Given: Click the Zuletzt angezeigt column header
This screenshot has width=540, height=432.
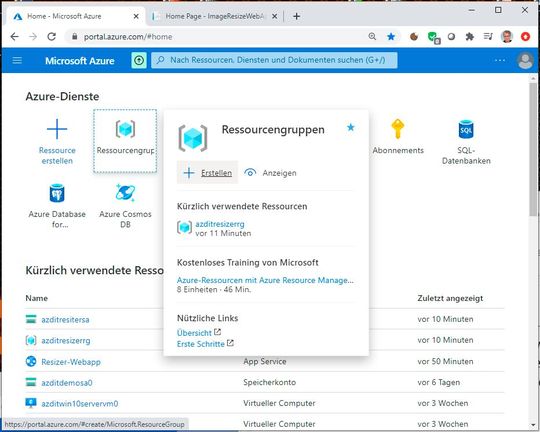Looking at the screenshot, I should click(450, 298).
